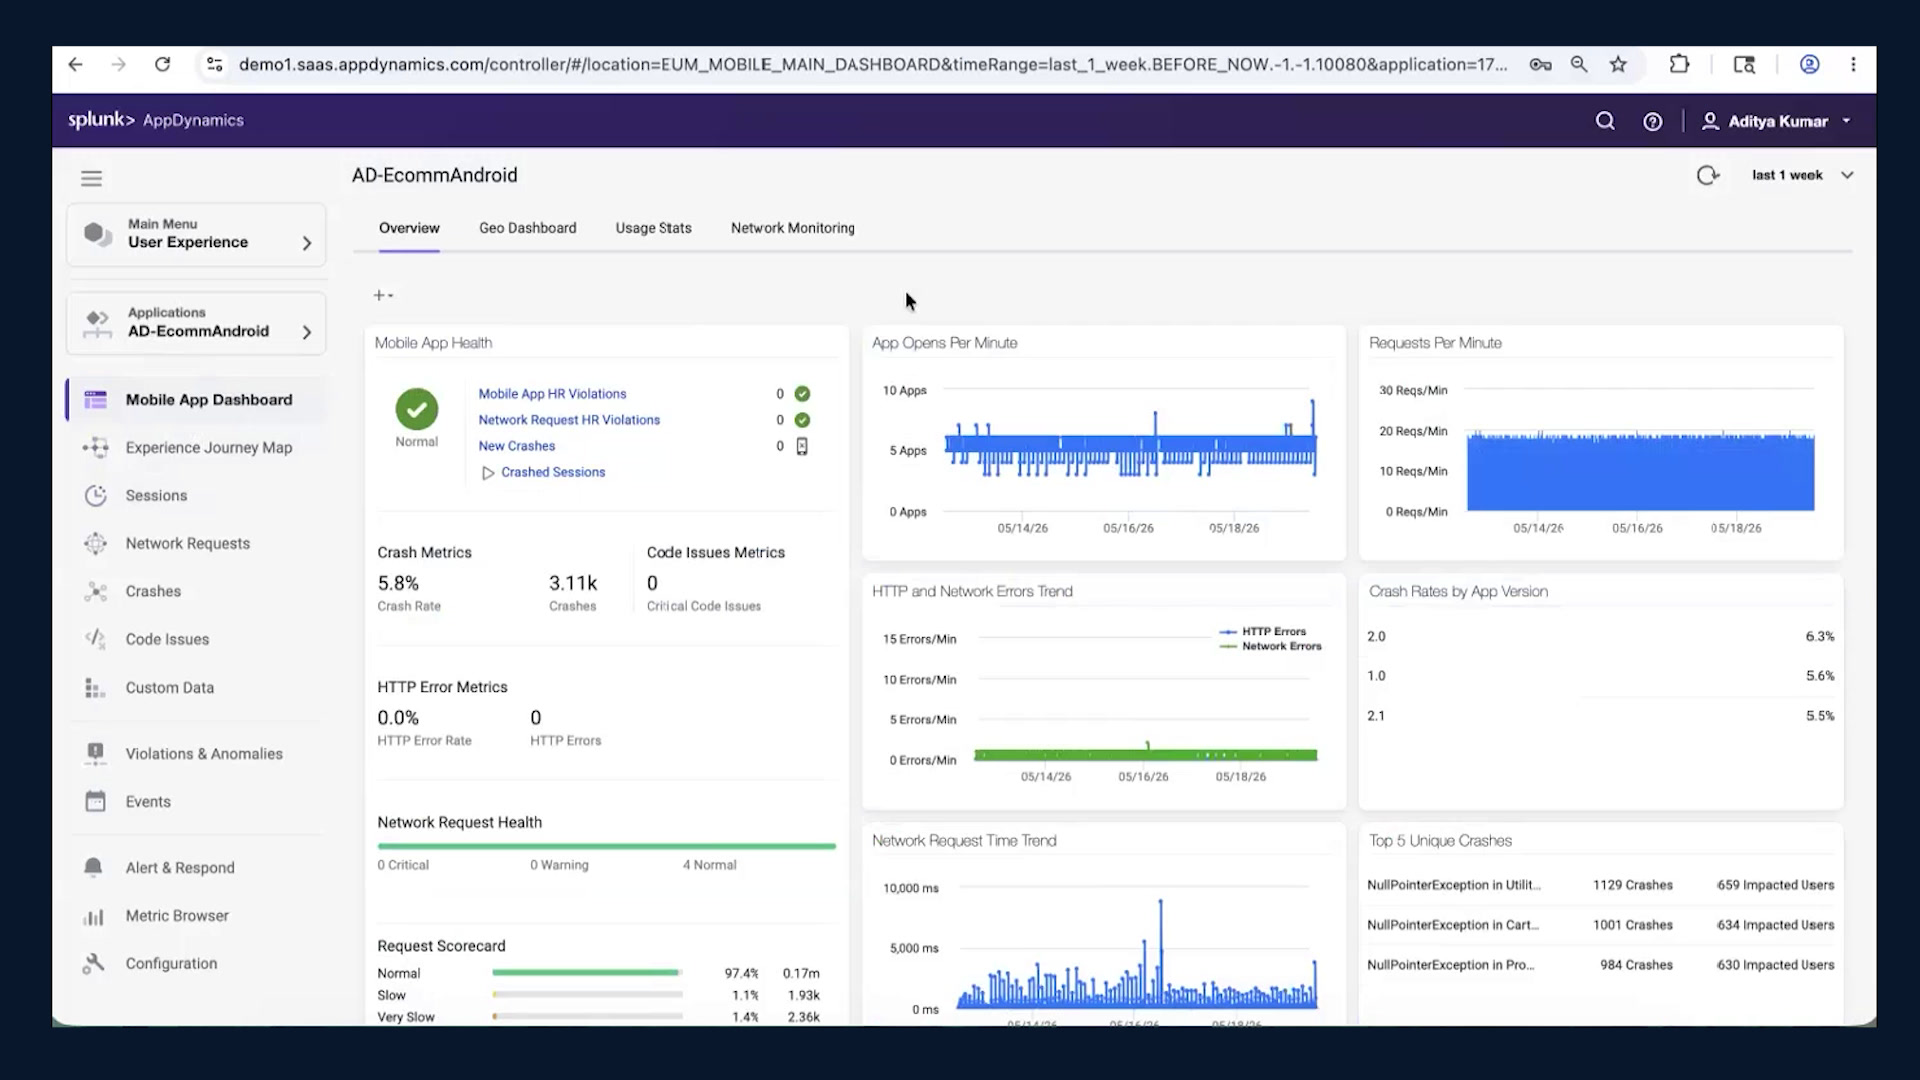Screen dimensions: 1920x1080
Task: Click the Normal request scorecard bar
Action: [x=587, y=972]
